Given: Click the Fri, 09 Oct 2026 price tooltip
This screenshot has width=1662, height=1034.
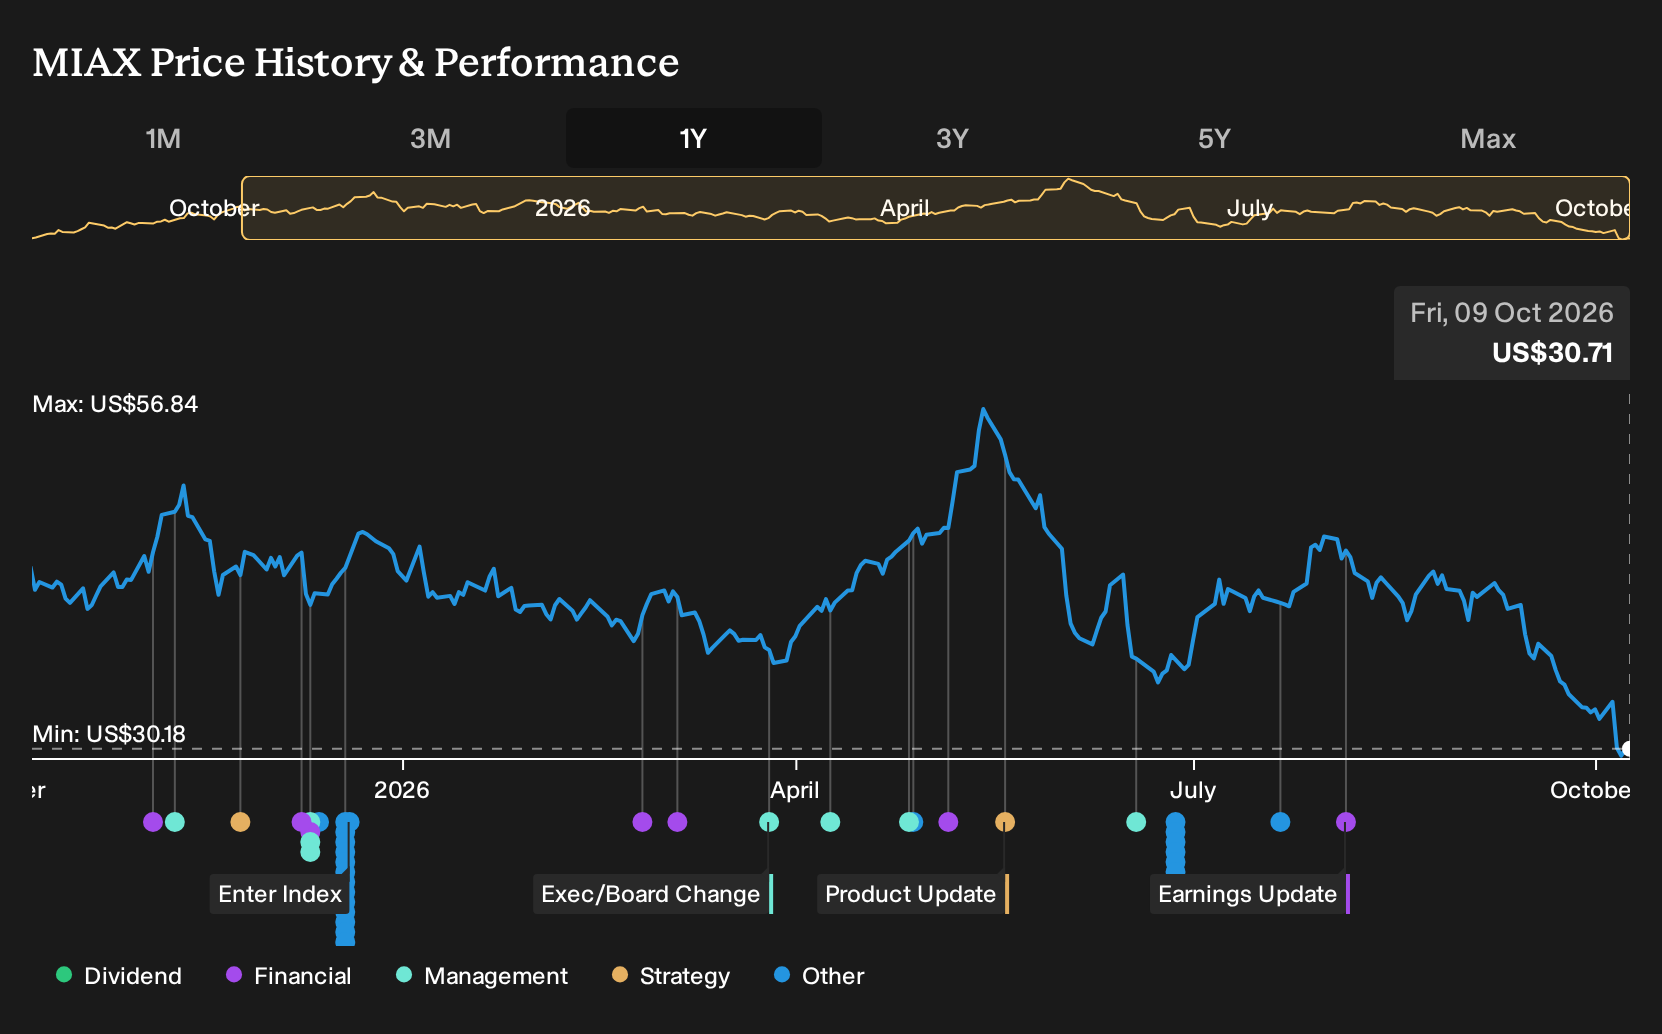Looking at the screenshot, I should click(x=1512, y=333).
